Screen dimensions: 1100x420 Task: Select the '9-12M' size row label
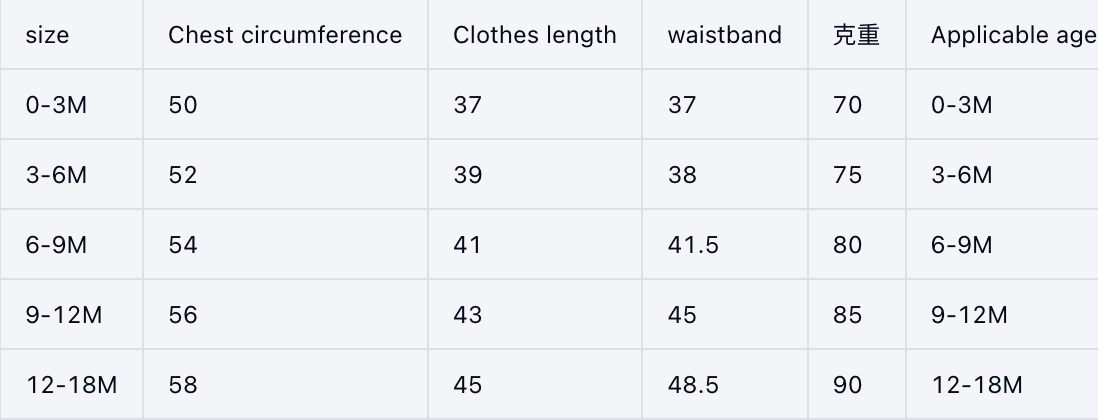pos(64,315)
